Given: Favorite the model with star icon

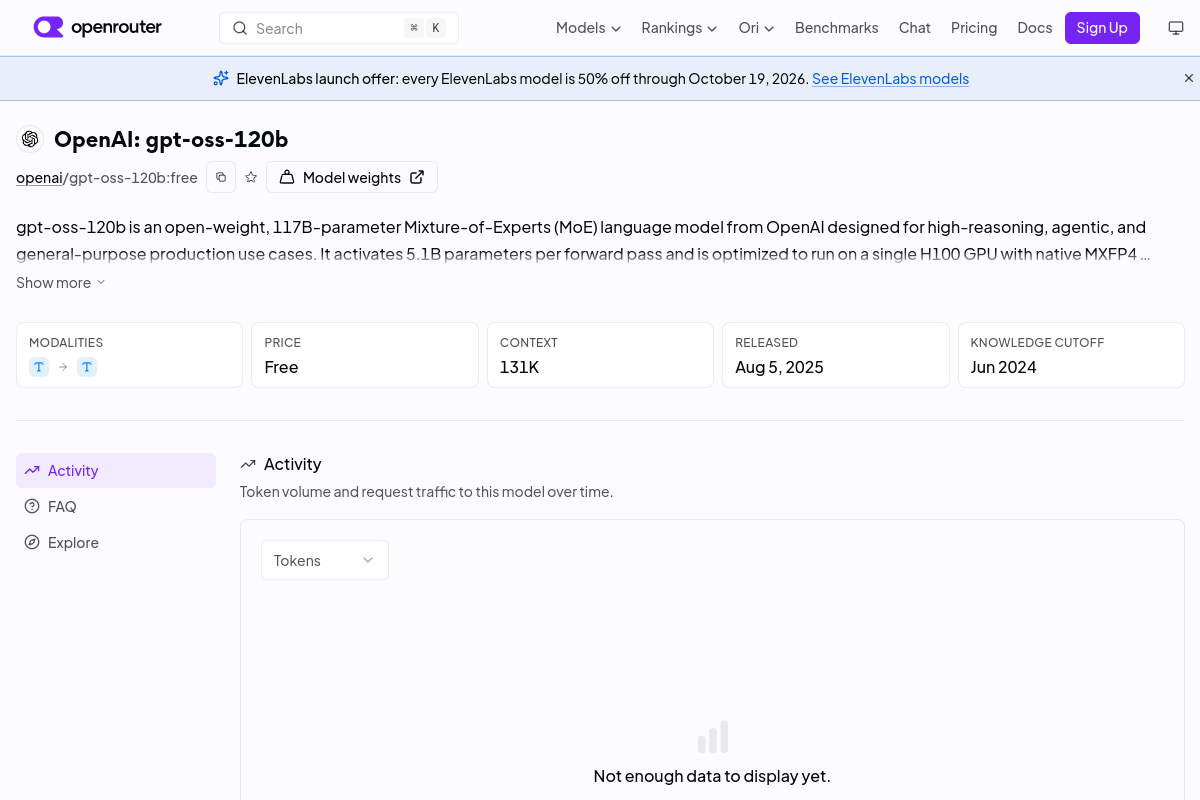Looking at the screenshot, I should (x=251, y=177).
